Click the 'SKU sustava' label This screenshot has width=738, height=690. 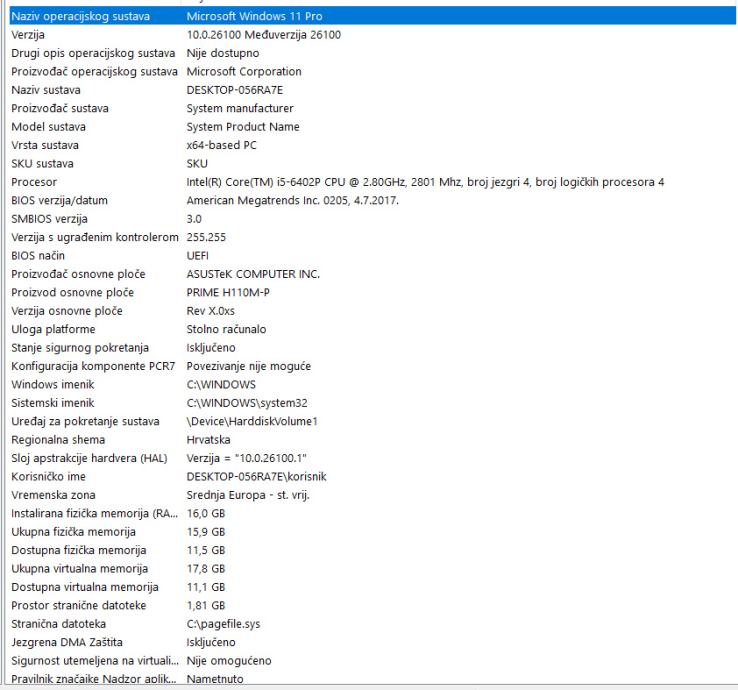[x=42, y=163]
